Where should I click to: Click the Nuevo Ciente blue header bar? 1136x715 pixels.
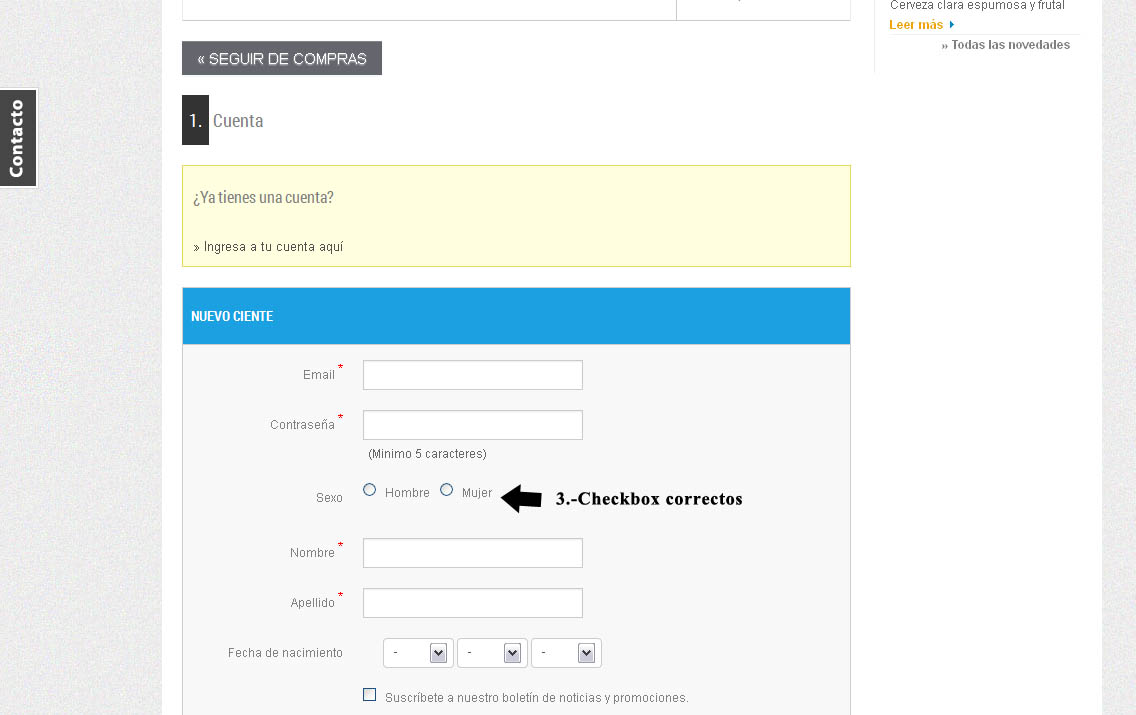click(x=516, y=316)
